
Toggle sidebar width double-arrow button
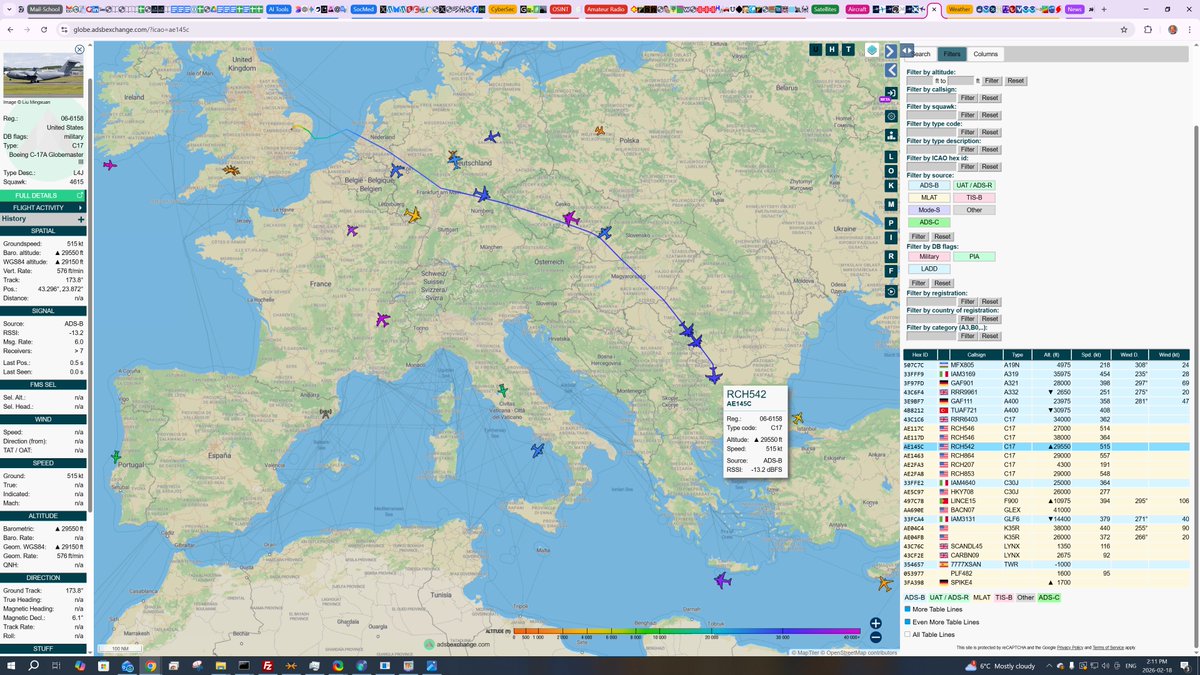(x=907, y=50)
